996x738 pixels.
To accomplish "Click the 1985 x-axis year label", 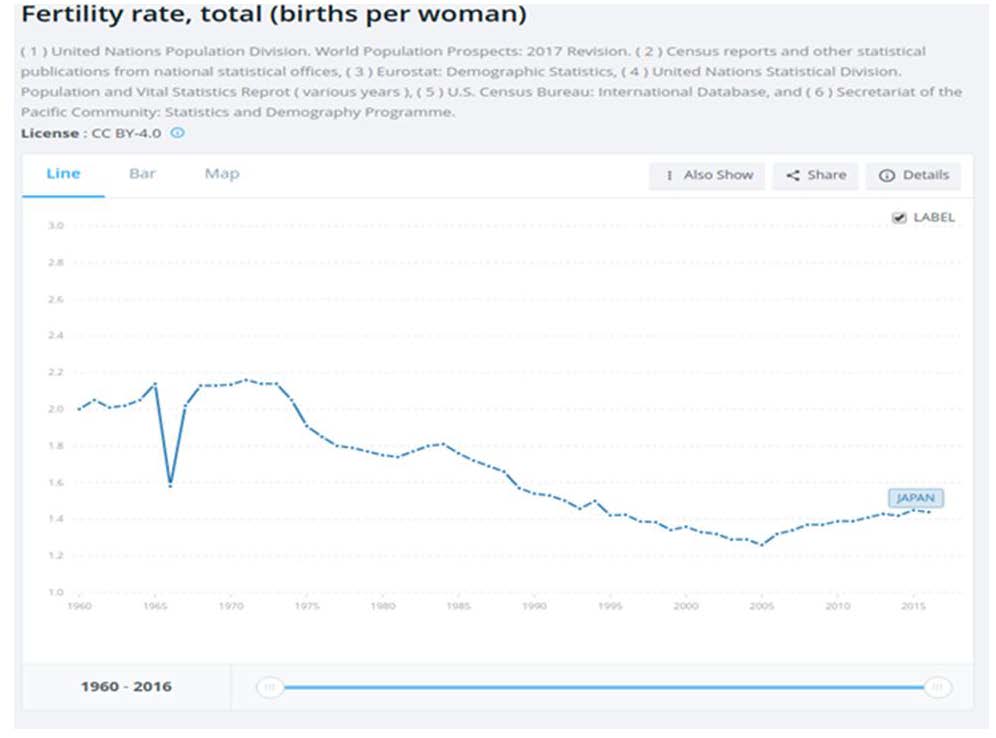I will point(459,606).
